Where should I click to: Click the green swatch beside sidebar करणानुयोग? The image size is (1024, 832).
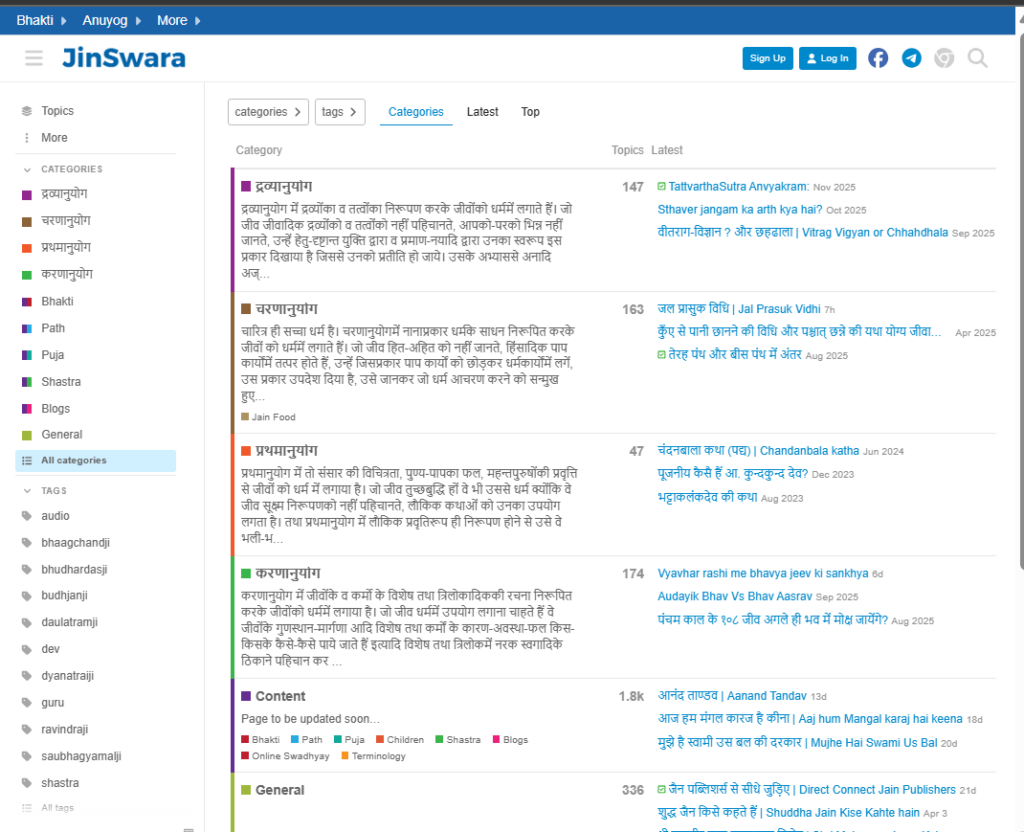coord(27,275)
